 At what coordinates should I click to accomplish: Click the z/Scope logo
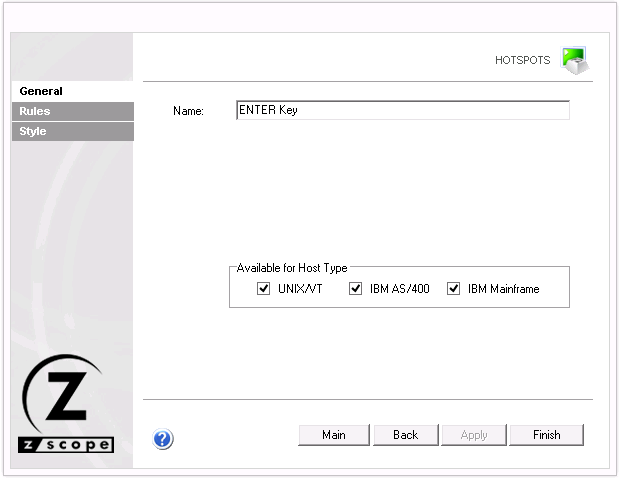coord(66,404)
